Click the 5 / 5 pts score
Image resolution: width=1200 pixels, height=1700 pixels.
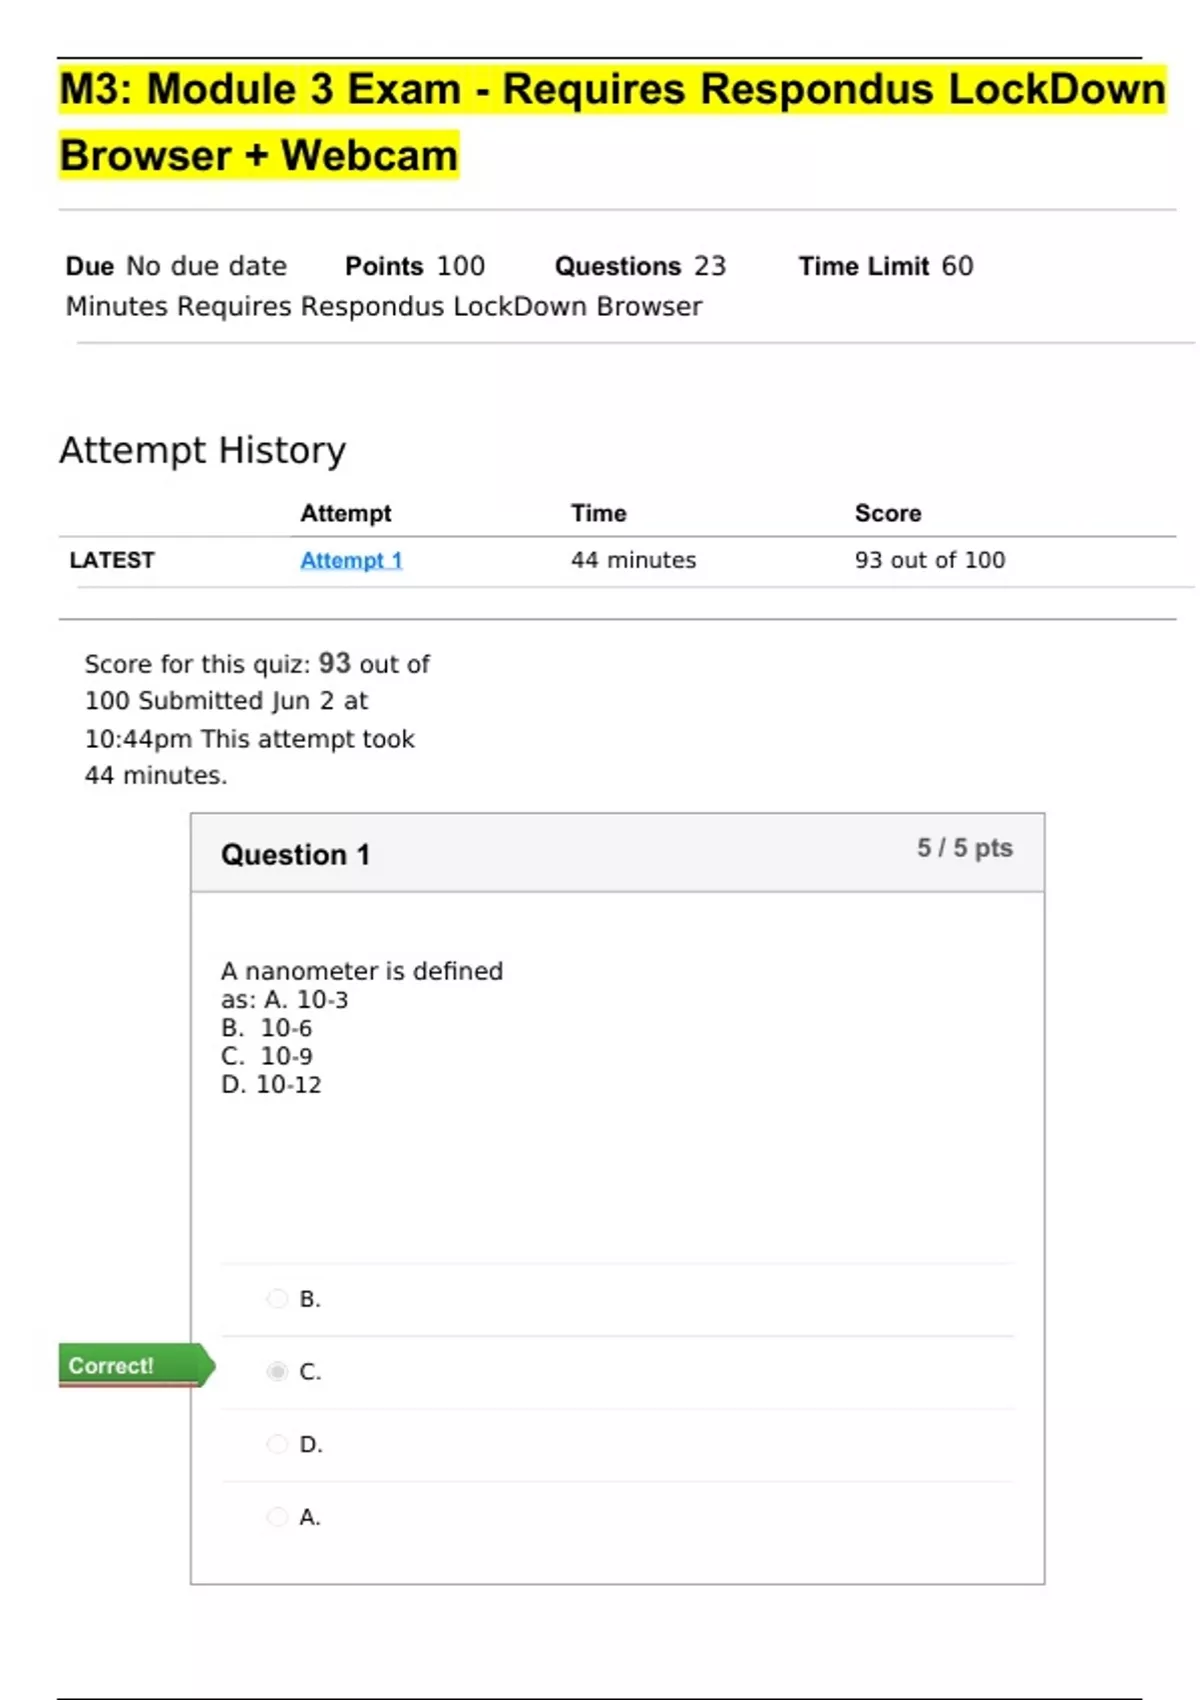[x=964, y=848]
